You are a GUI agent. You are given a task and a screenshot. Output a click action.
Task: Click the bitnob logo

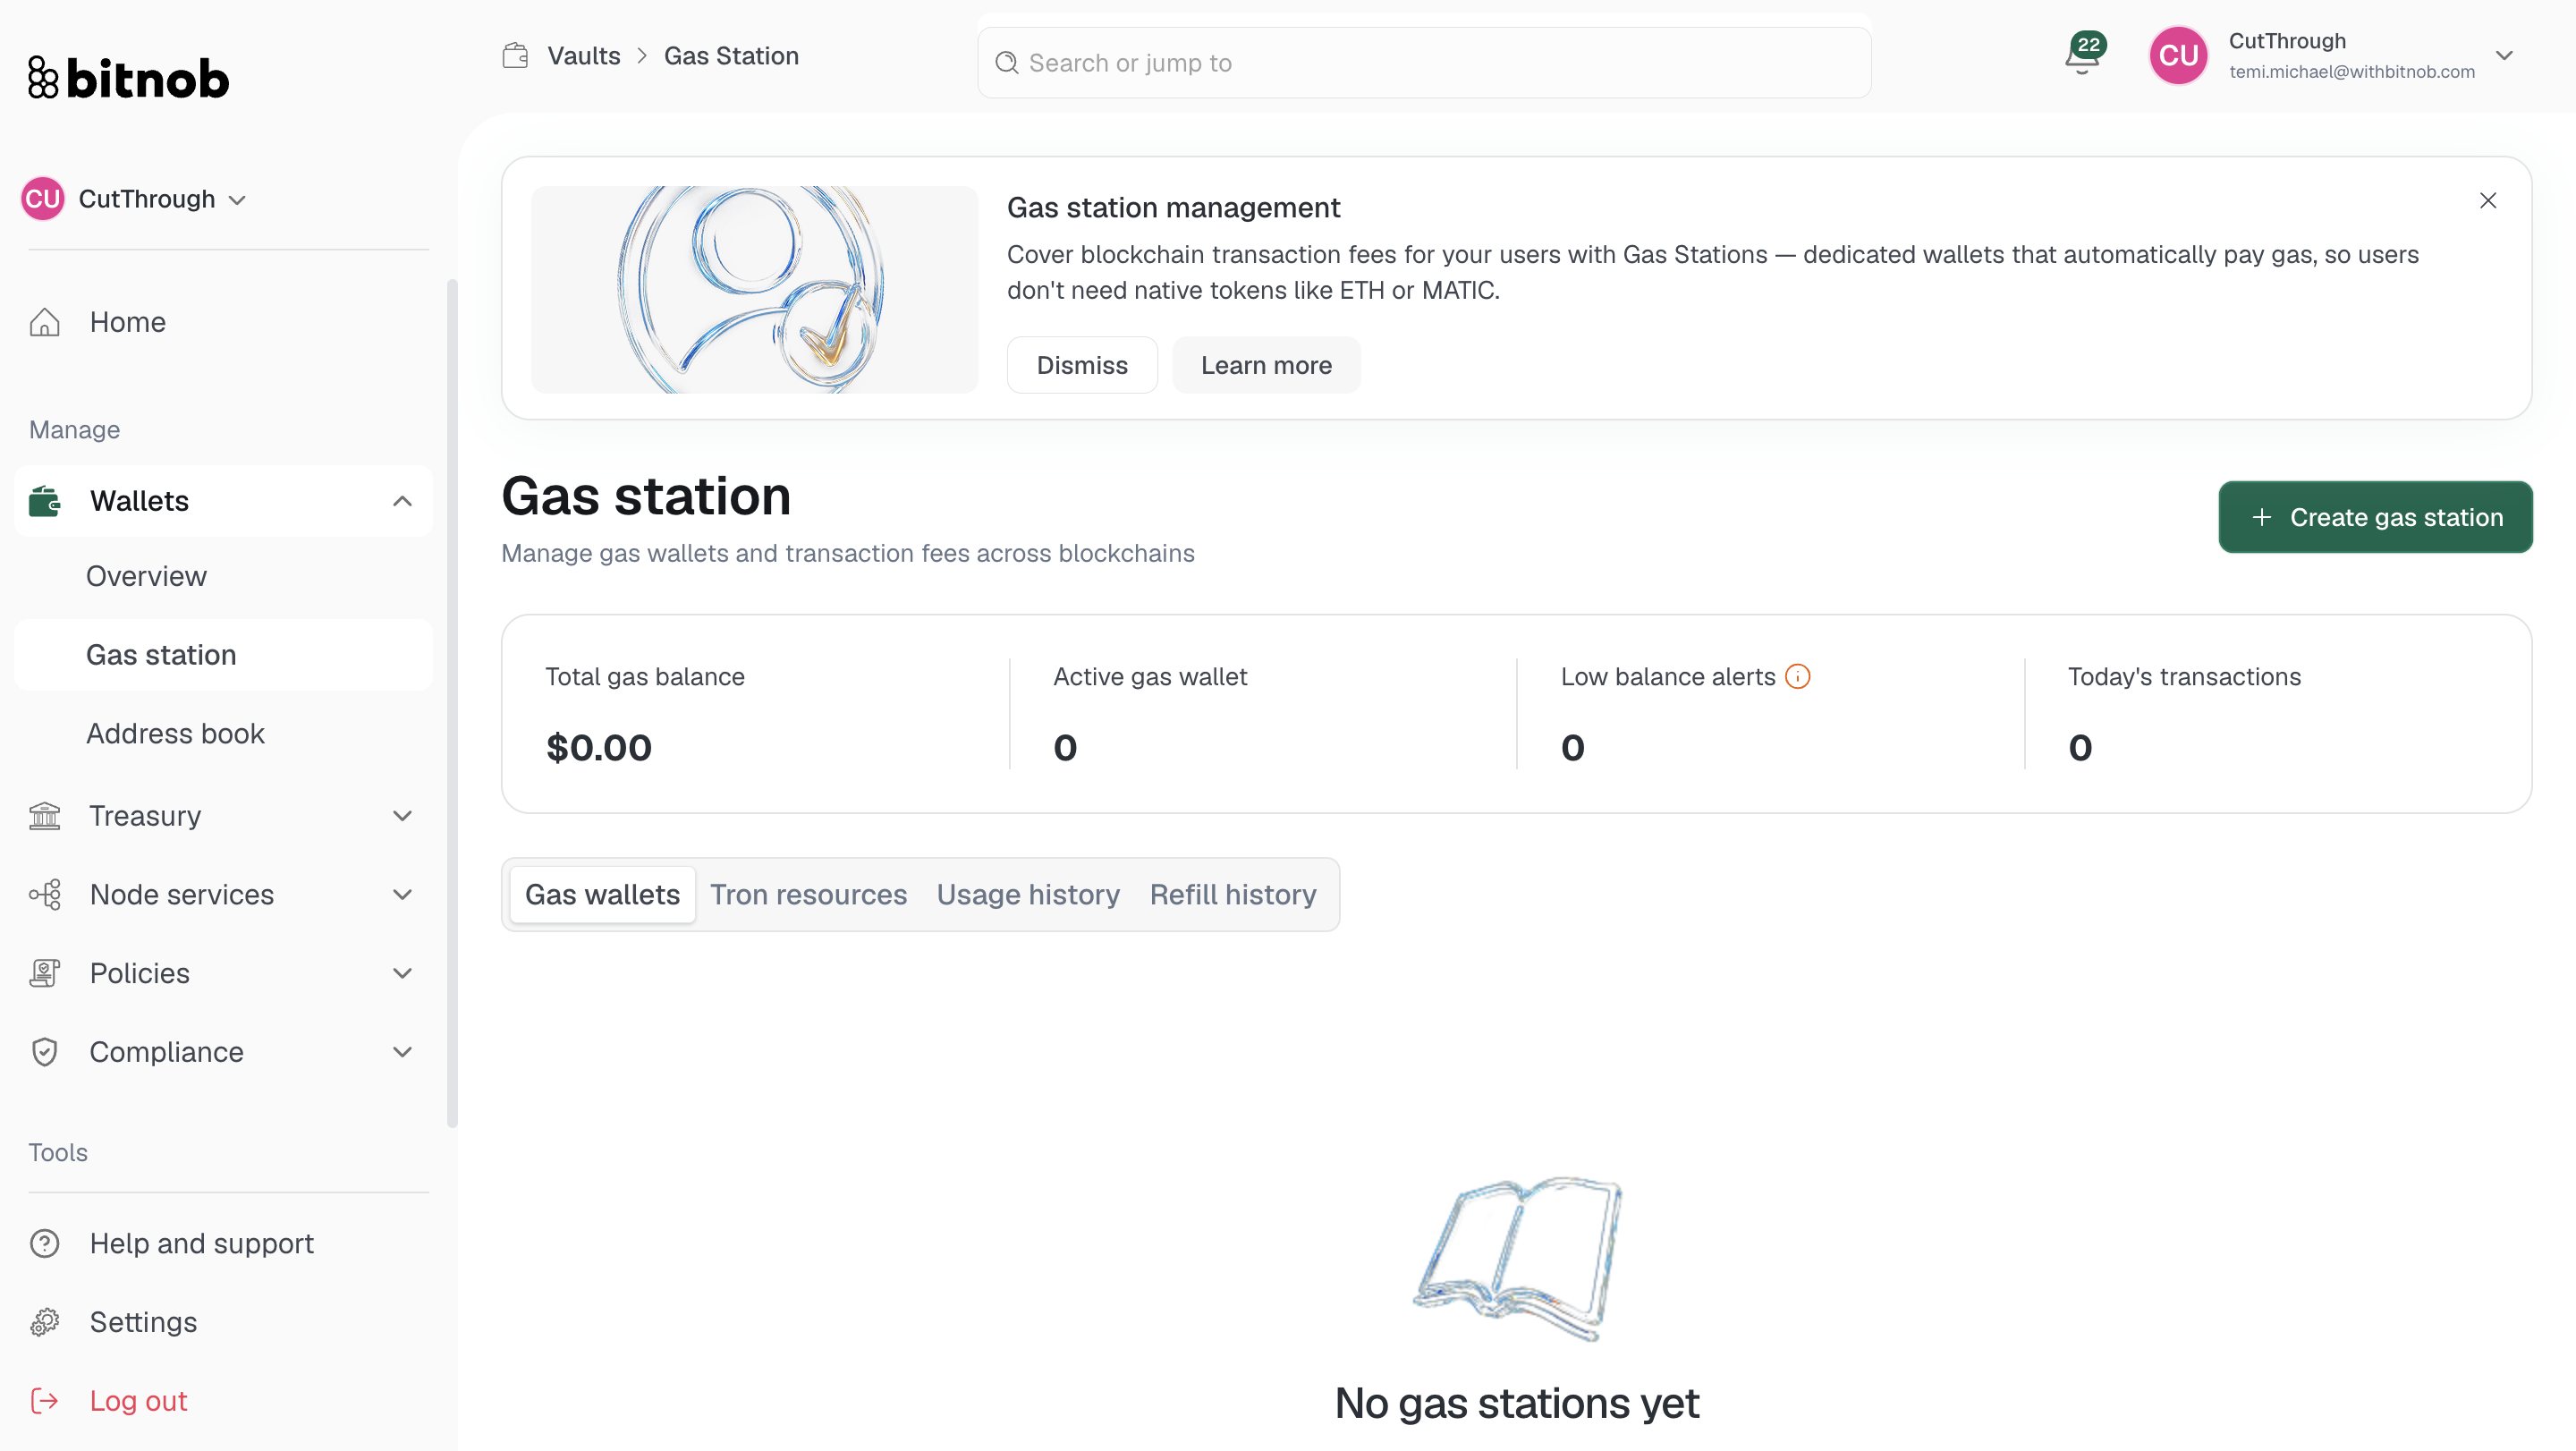point(129,78)
